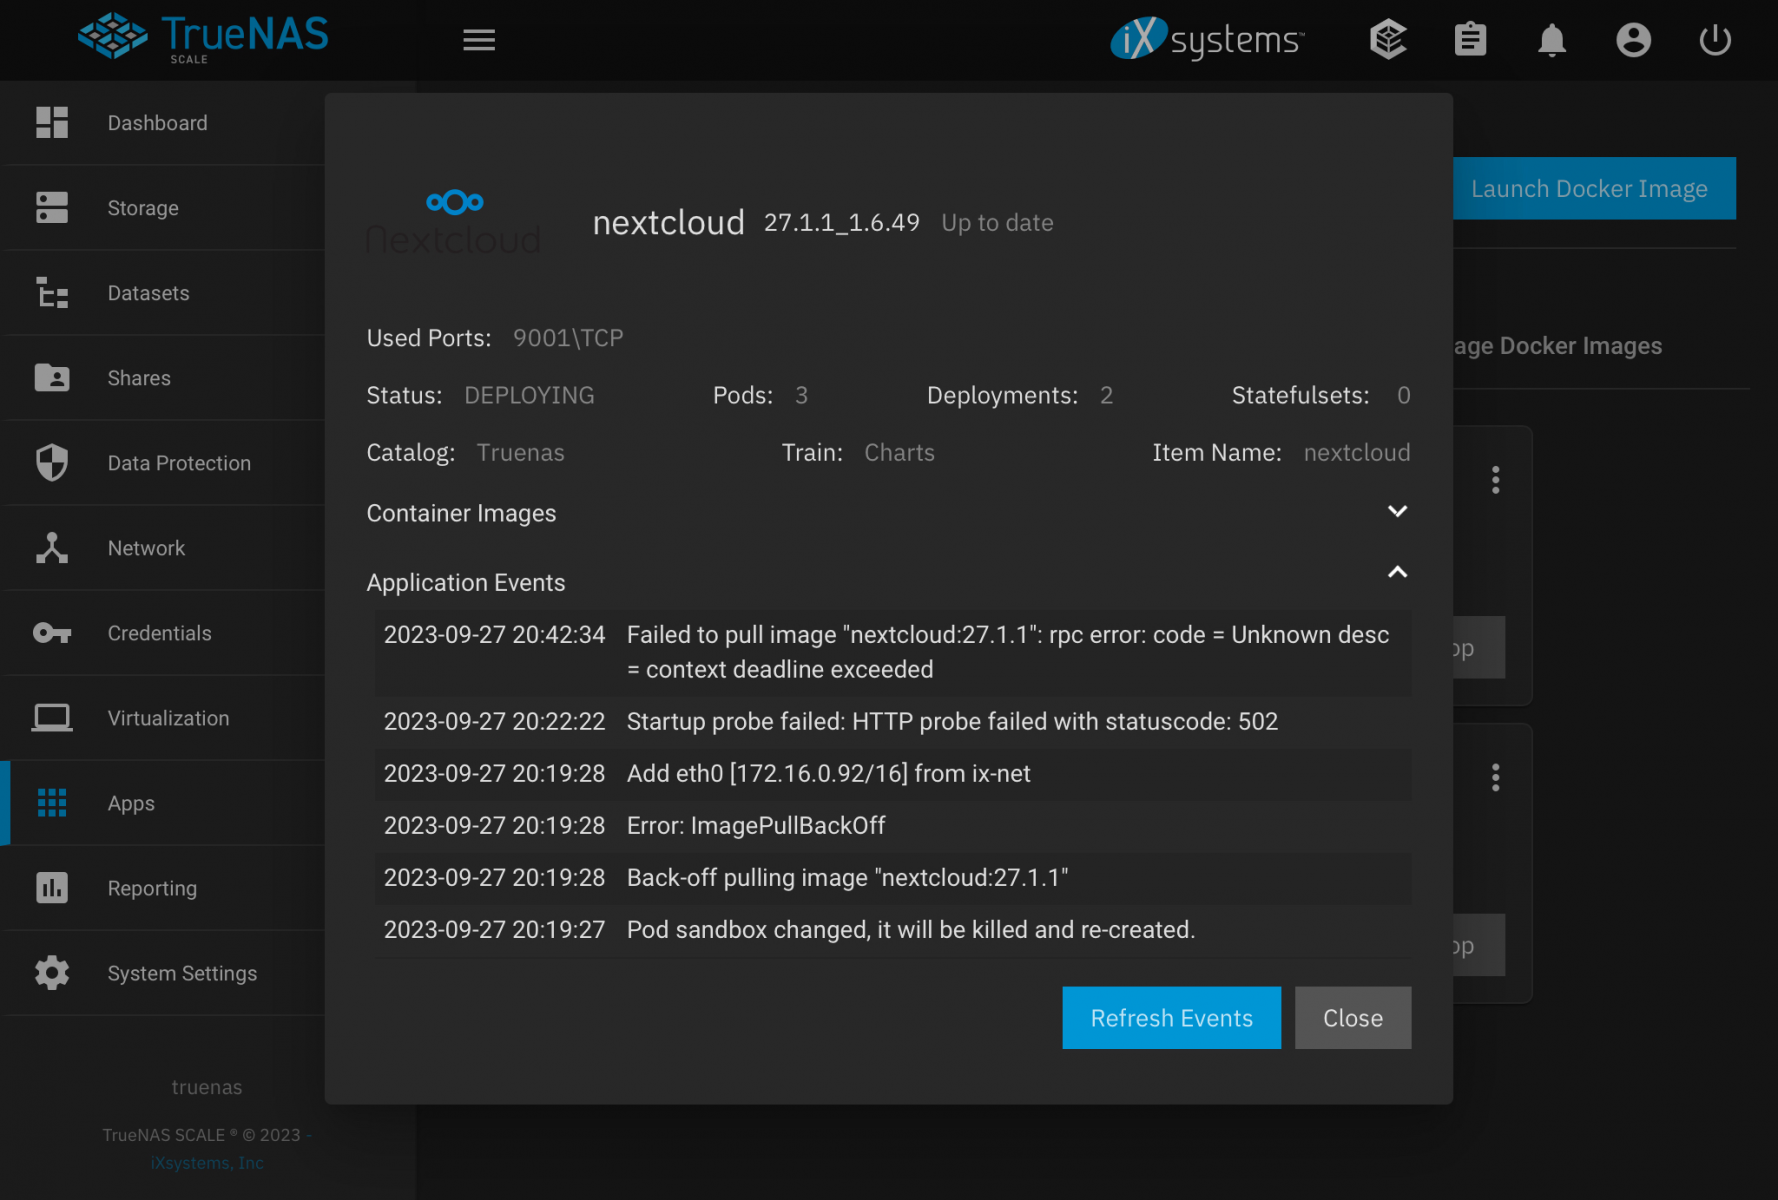This screenshot has width=1778, height=1200.
Task: Click the Apps grid icon
Action: click(x=52, y=802)
